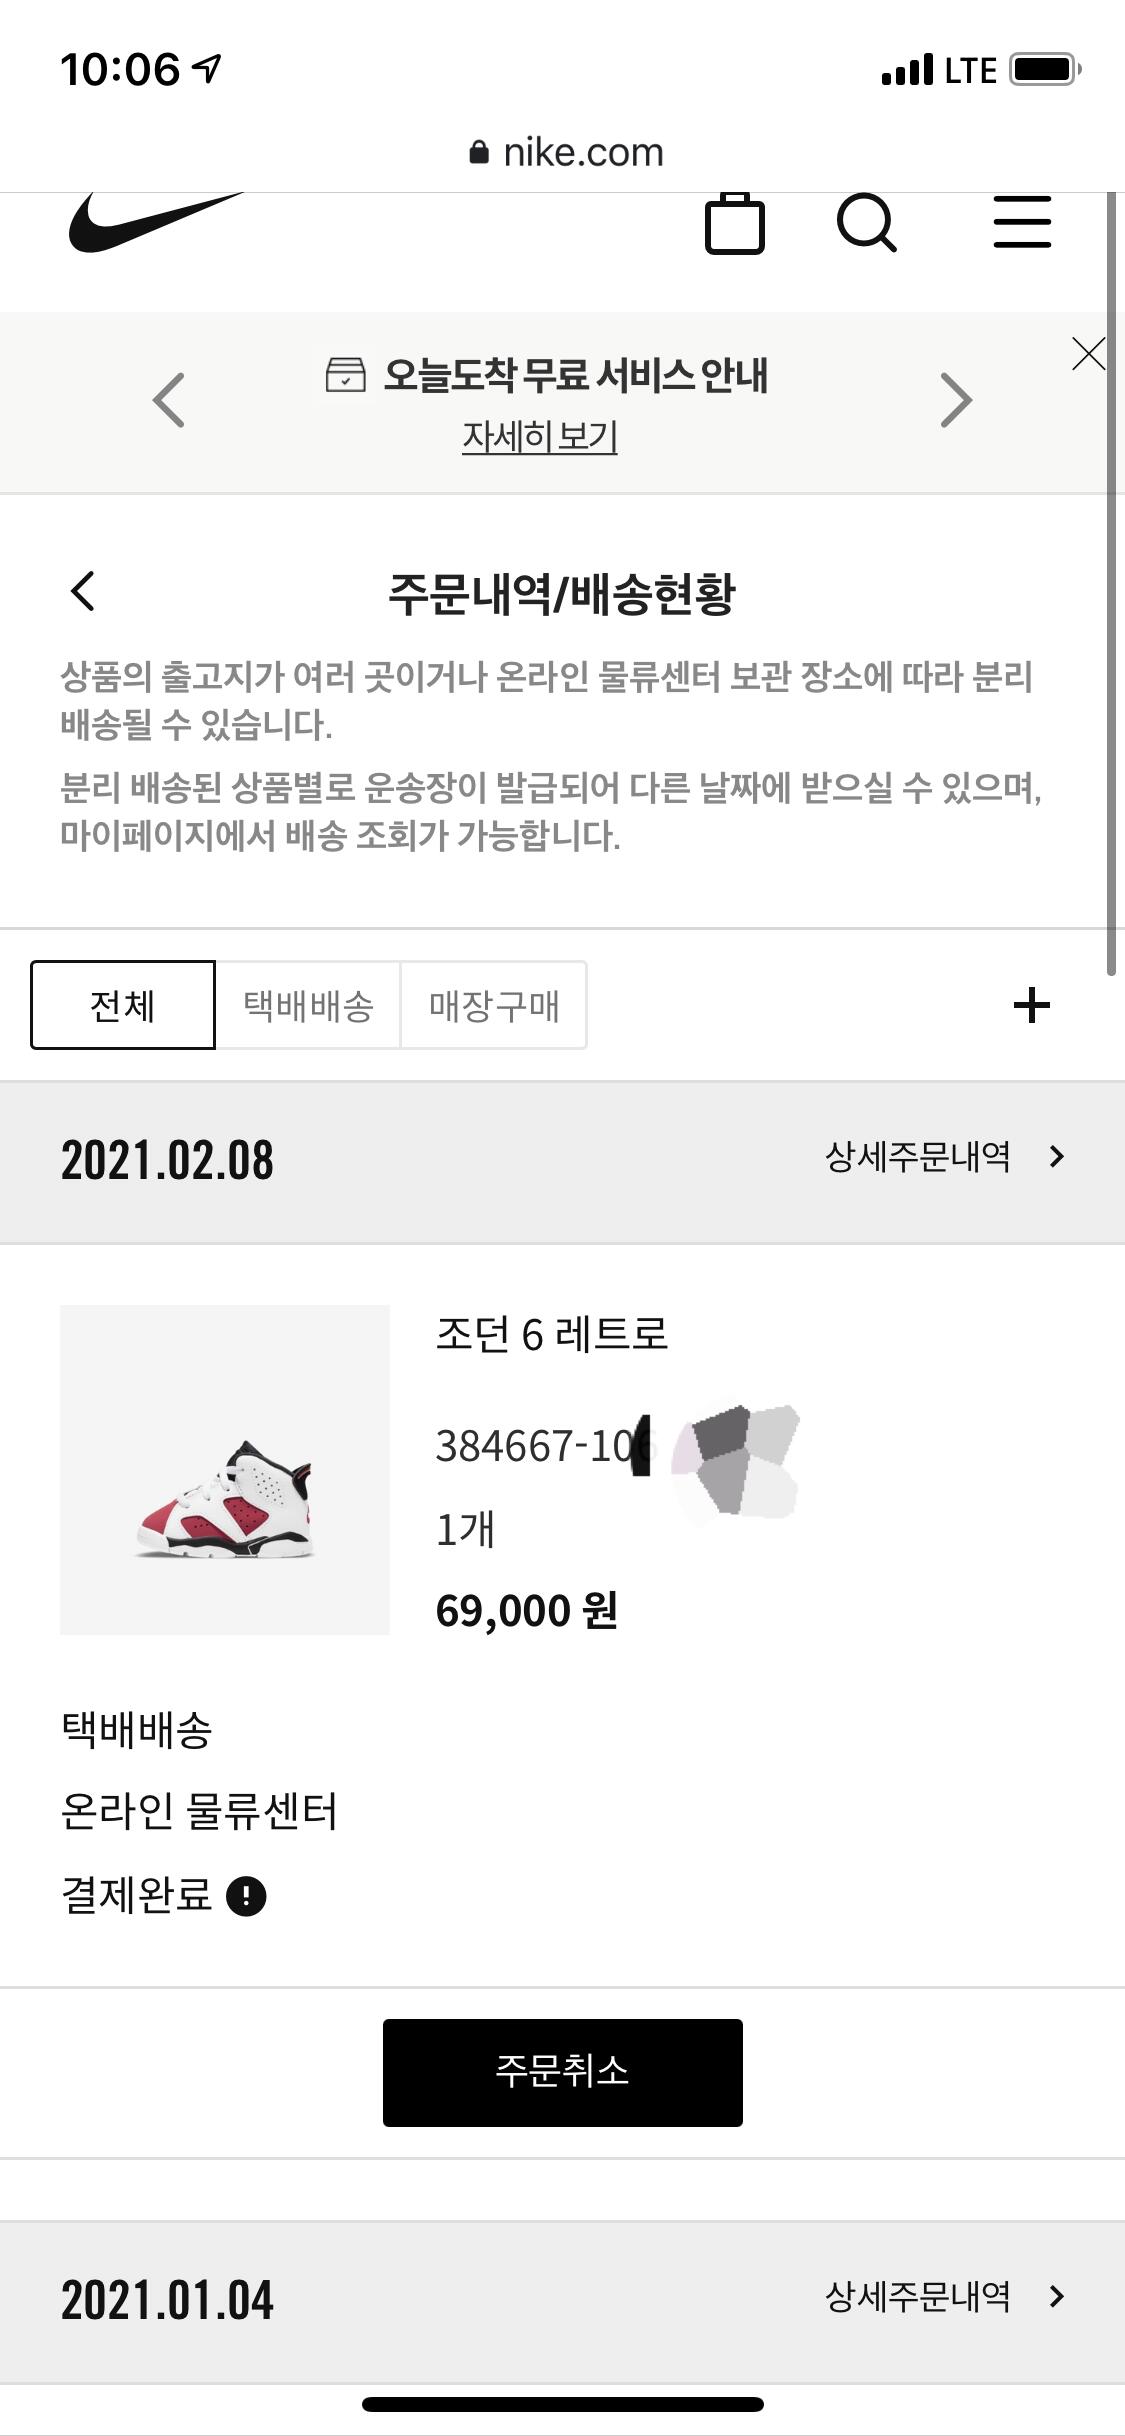Tap the Nike swoosh logo
Screen dimensions: 1125x2436
tap(155, 222)
